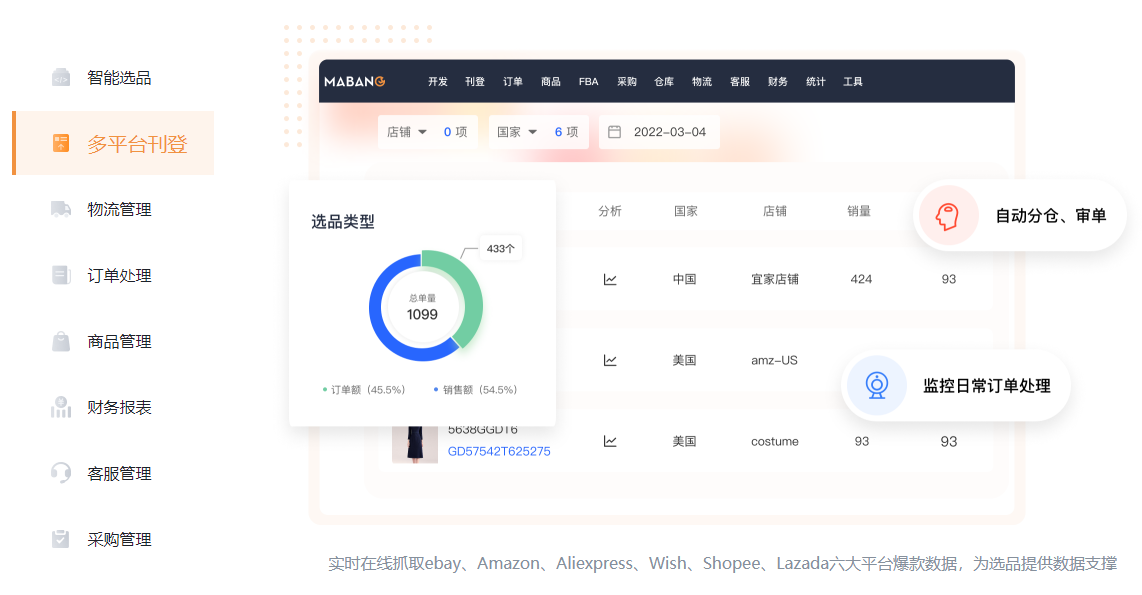Click the 选品类型 card title
This screenshot has width=1142, height=595.
[343, 221]
